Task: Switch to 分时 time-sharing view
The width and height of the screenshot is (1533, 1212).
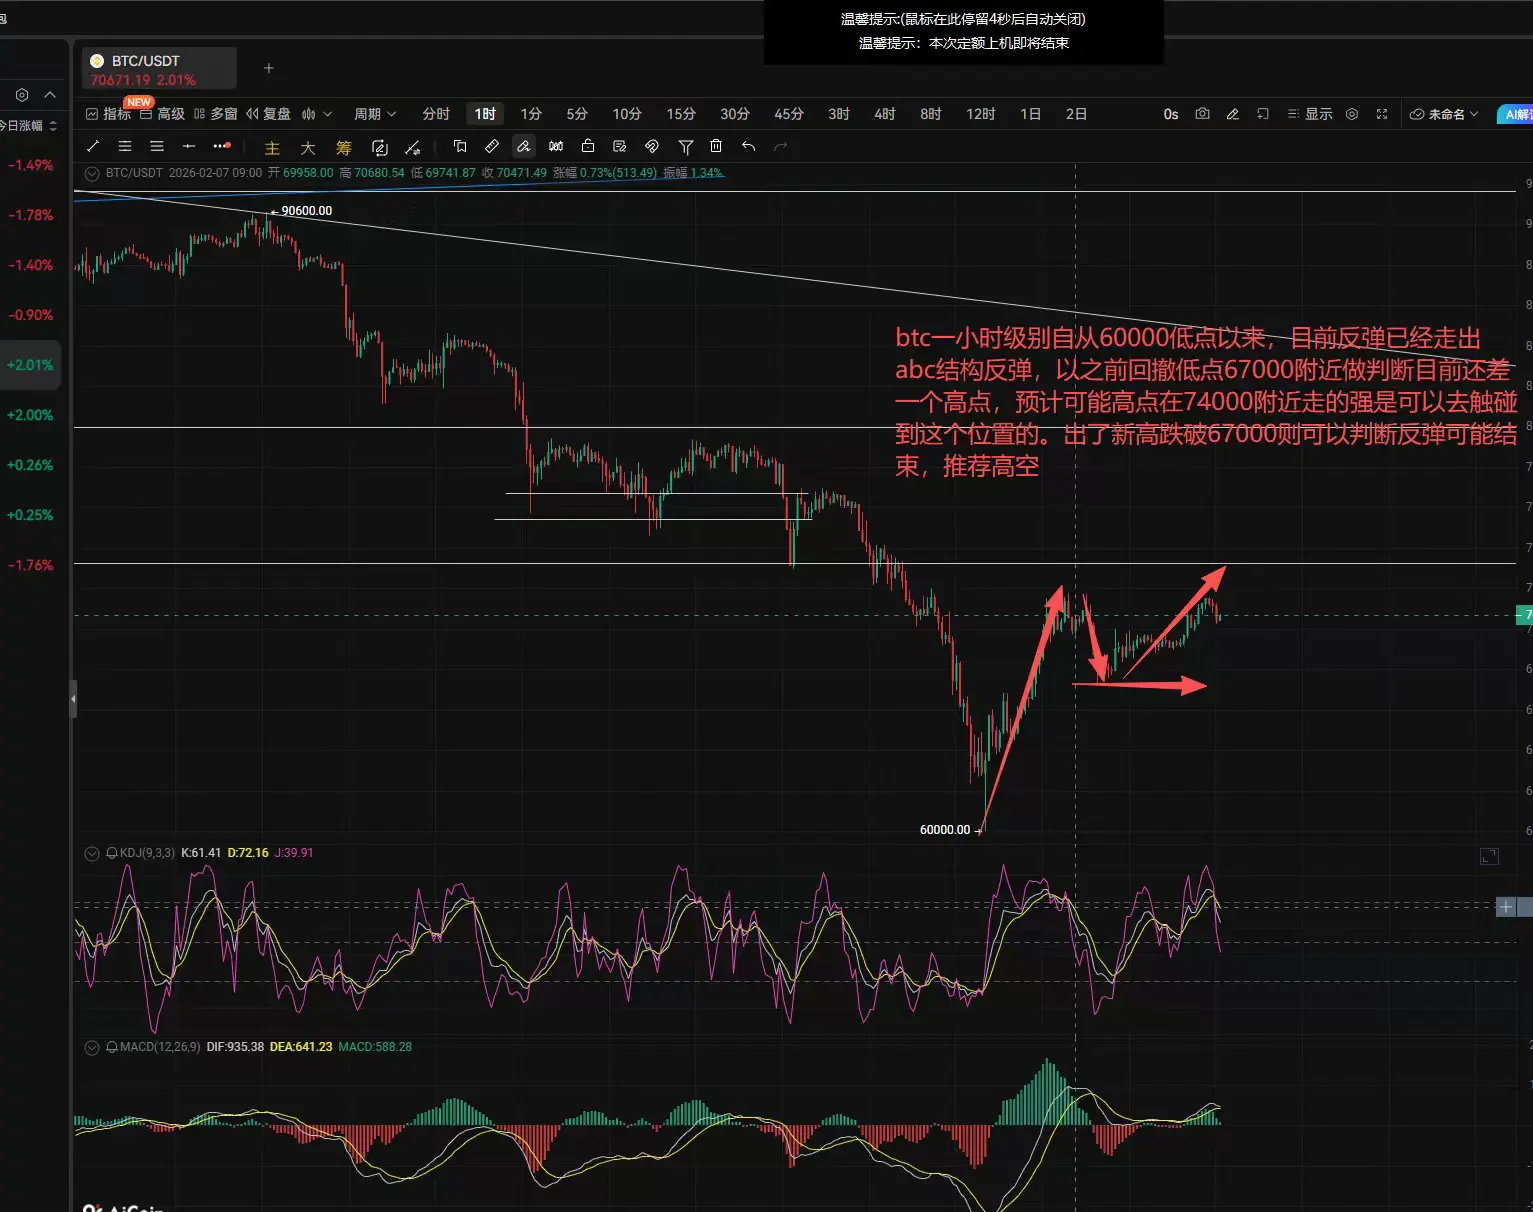Action: pyautogui.click(x=436, y=114)
